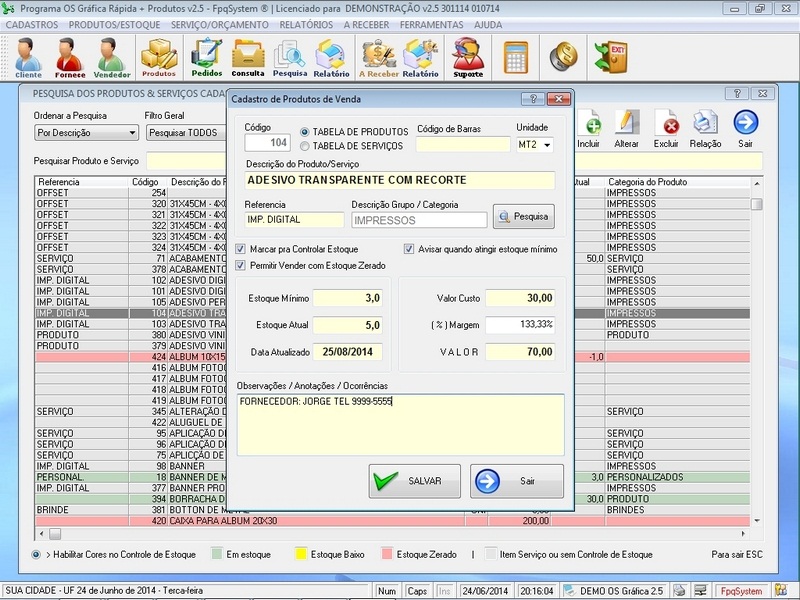Click the SALVAR button
This screenshot has height=600, width=800.
(x=414, y=481)
